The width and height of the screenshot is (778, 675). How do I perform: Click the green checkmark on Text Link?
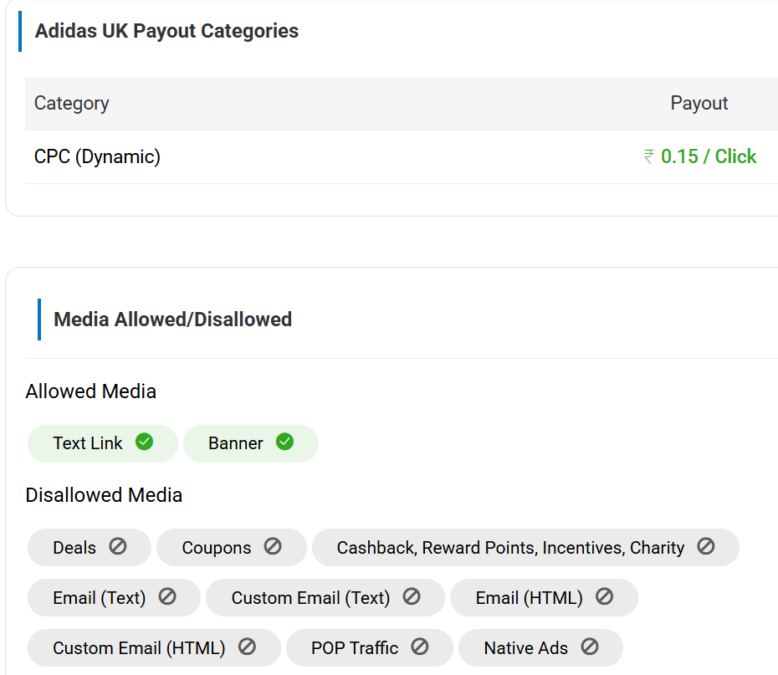[x=144, y=442]
